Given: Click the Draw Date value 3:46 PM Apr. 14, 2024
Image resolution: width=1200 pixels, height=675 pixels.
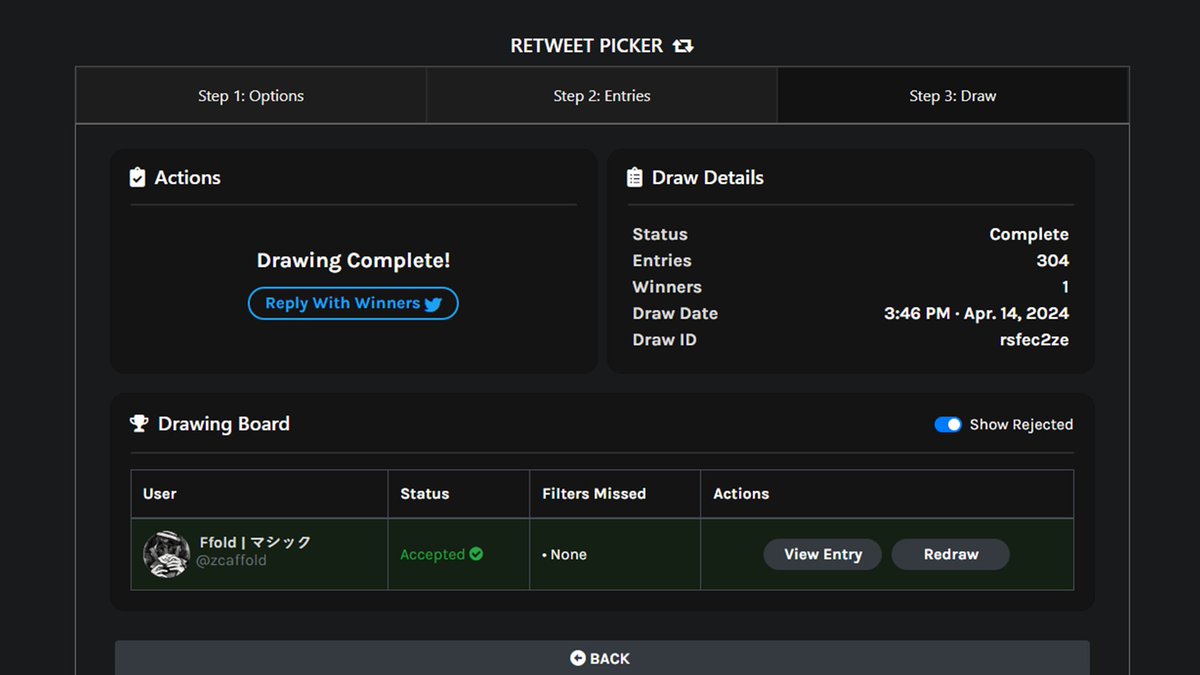Looking at the screenshot, I should pos(976,313).
